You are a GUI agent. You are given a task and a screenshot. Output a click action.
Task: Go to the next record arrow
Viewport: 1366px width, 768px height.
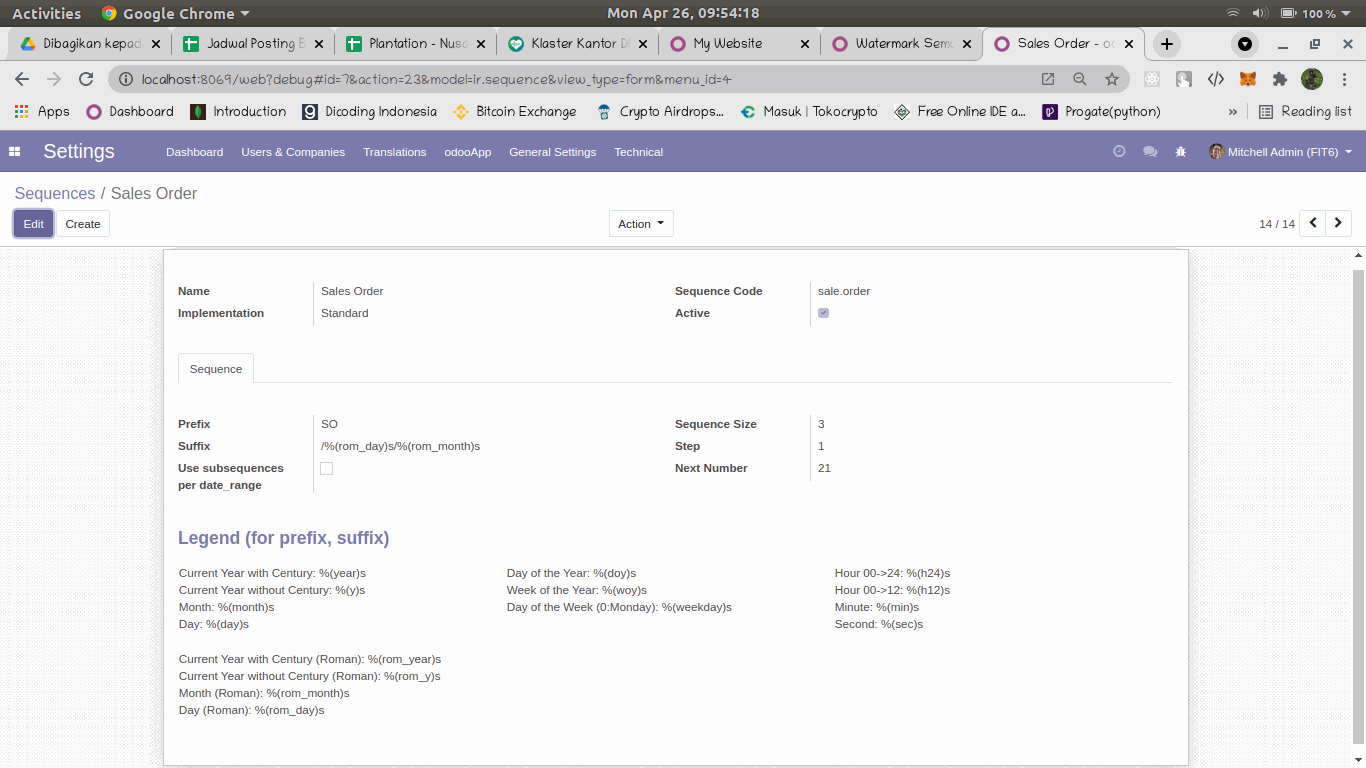[1338, 224]
